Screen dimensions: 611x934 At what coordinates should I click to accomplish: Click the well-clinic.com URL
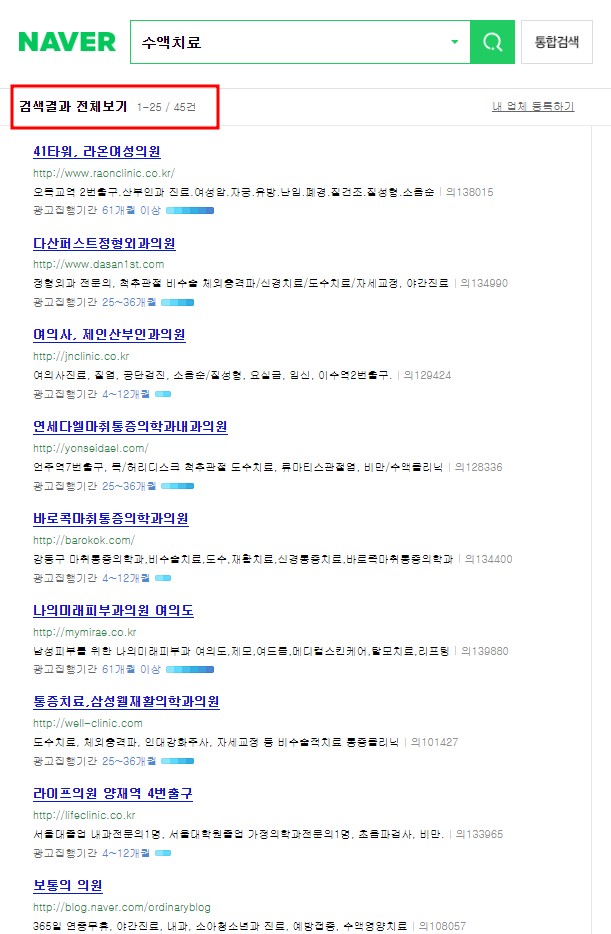pyautogui.click(x=88, y=723)
